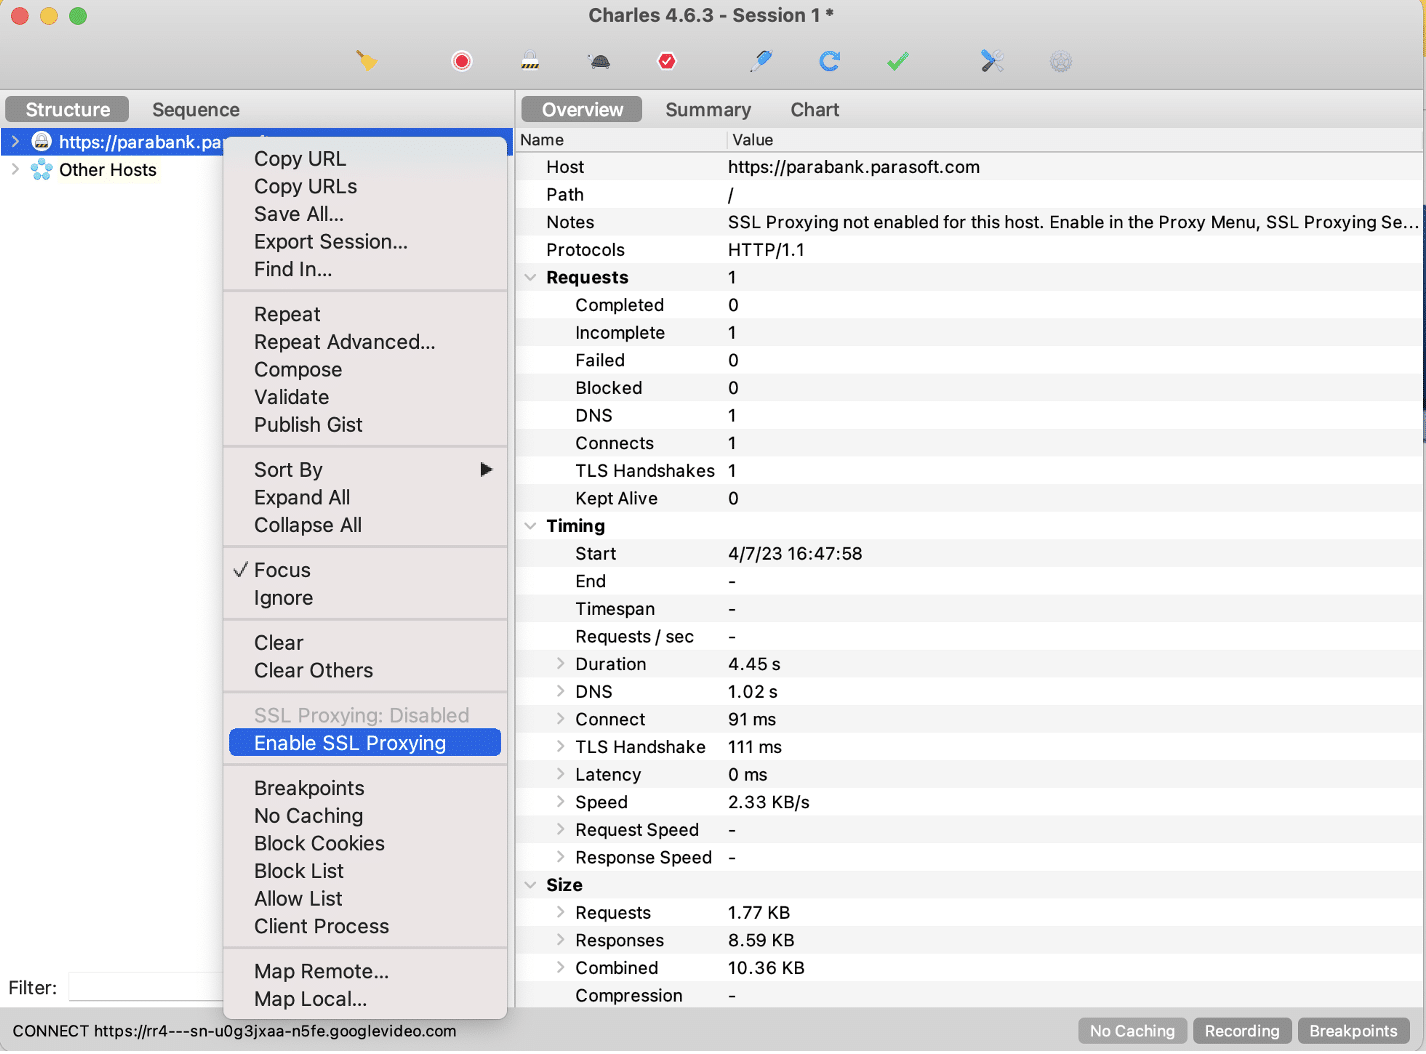Click the pen Compose toolbar icon
The height and width of the screenshot is (1054, 1426).
point(761,62)
